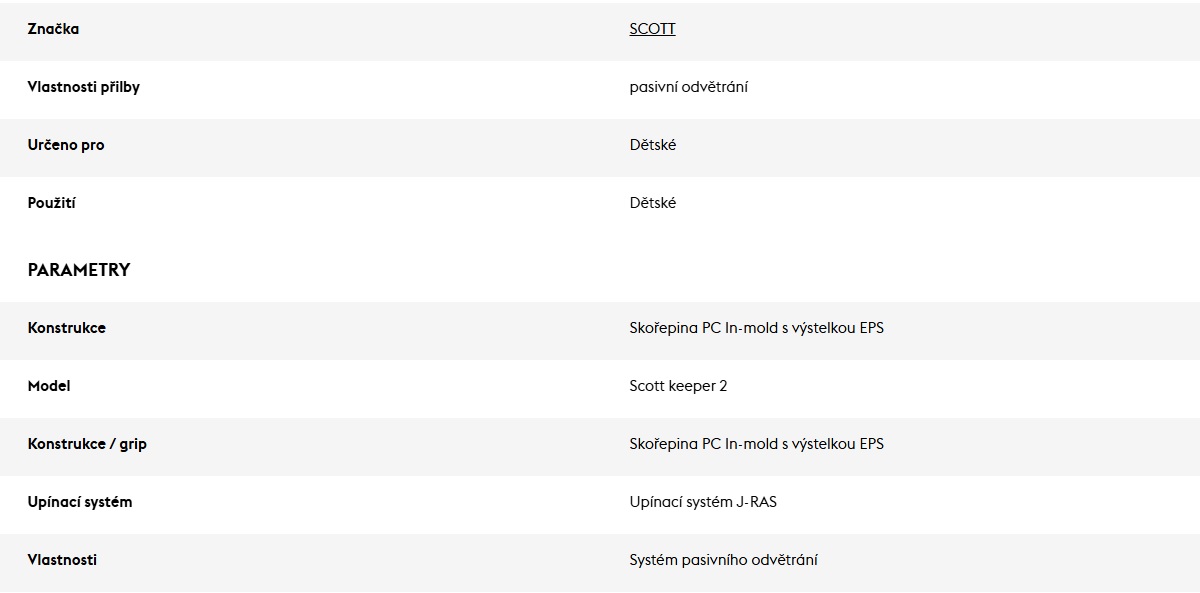Viewport: 1200px width, 593px height.
Task: Select the Konstrukce / grip label
Action: 87,444
